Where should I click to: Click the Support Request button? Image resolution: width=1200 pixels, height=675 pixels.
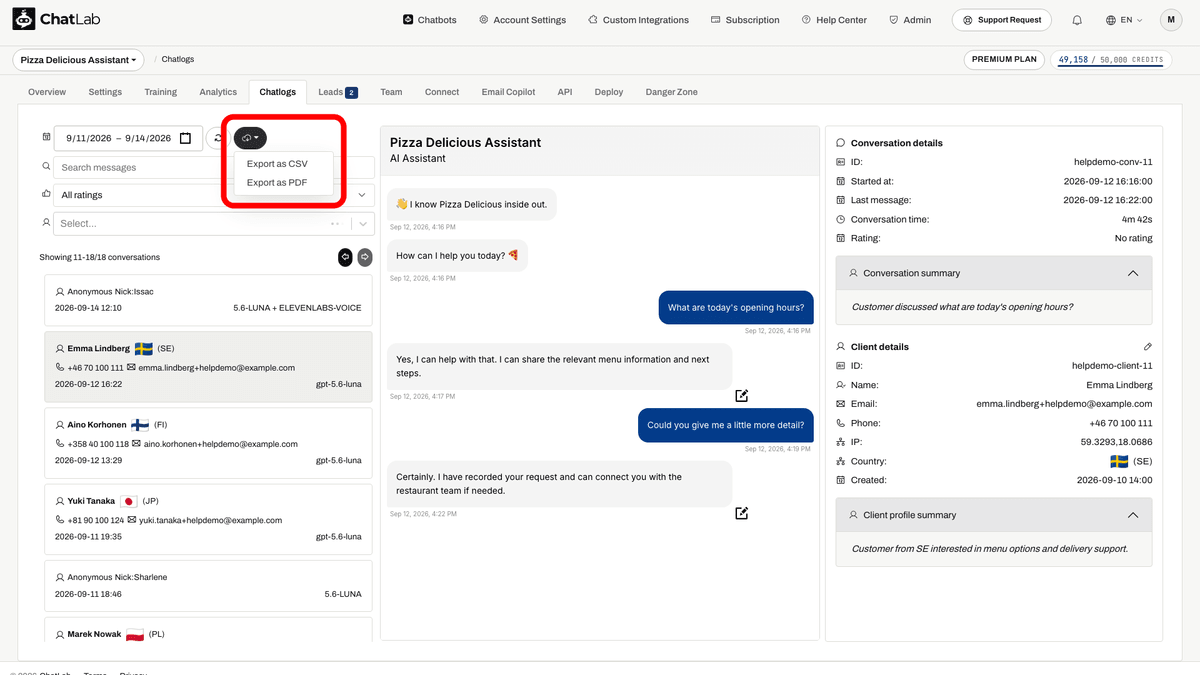coord(1003,20)
